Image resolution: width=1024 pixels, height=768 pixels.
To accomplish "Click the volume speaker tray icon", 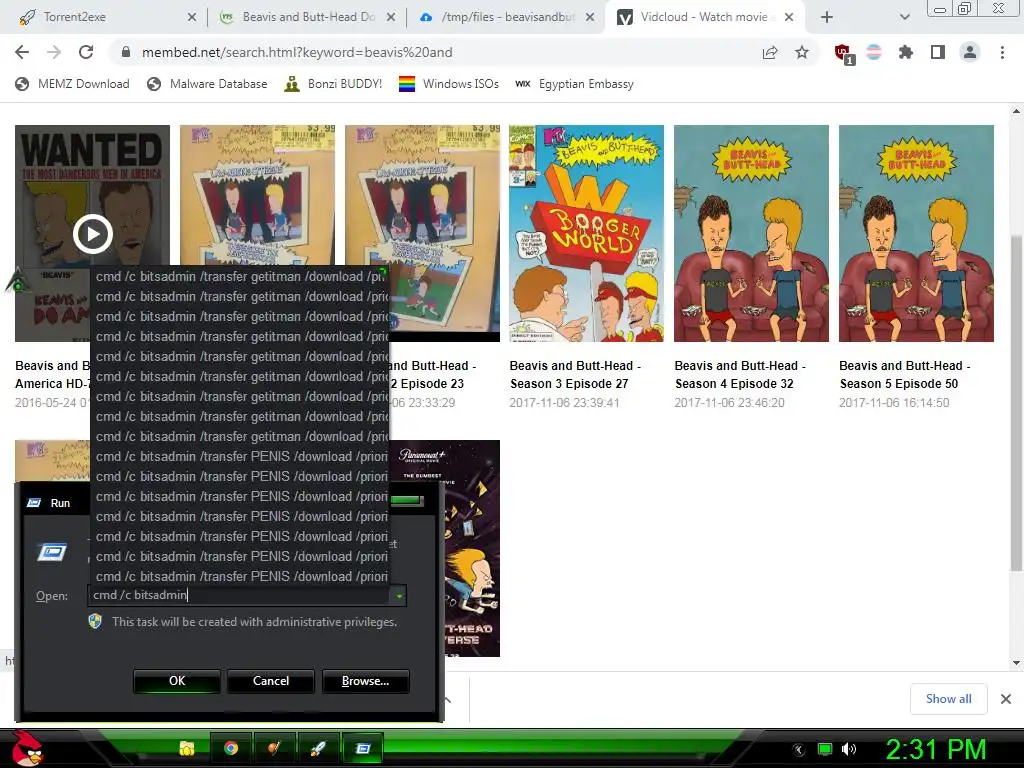I will (849, 749).
